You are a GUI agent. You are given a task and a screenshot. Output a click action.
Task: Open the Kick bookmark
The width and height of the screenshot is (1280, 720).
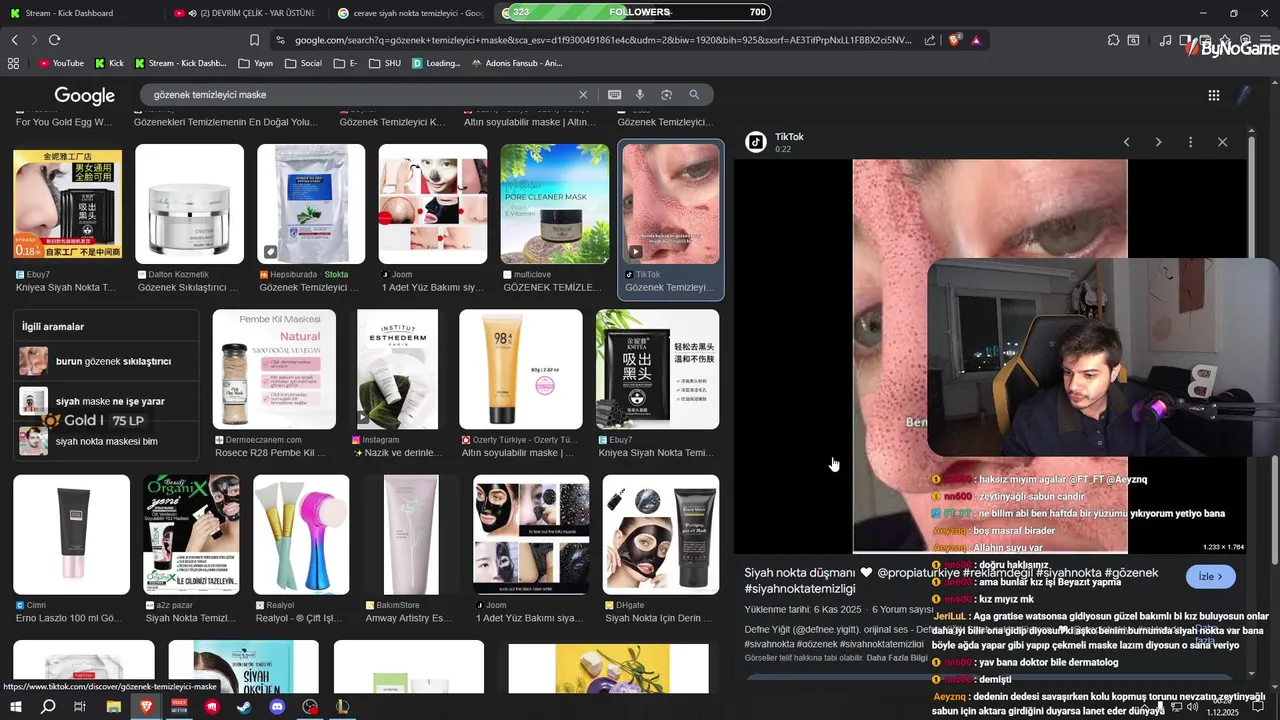(110, 63)
